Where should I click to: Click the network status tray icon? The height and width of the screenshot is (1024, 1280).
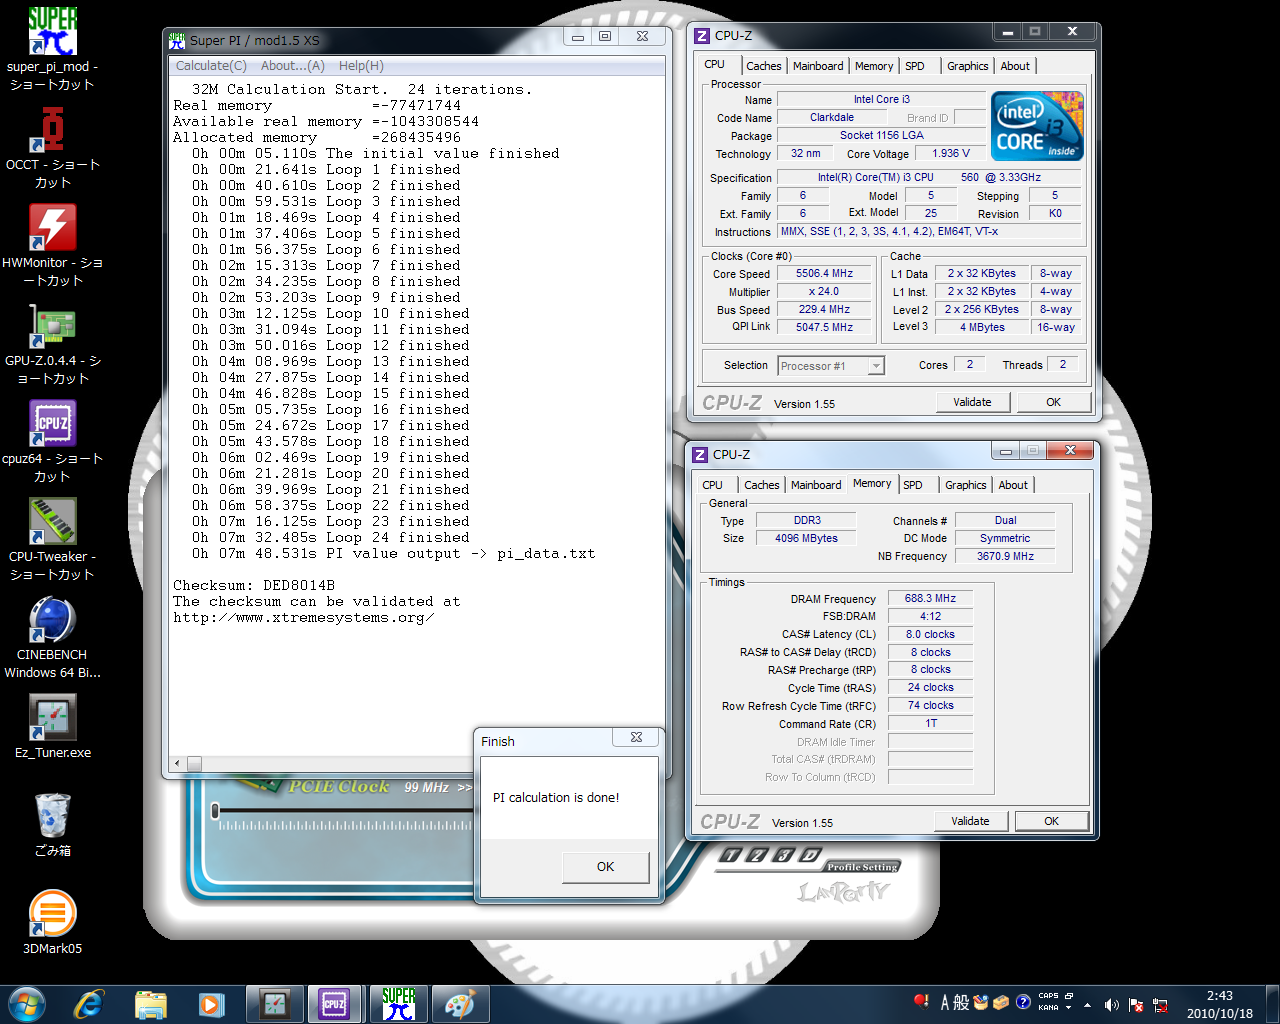pyautogui.click(x=1160, y=1004)
